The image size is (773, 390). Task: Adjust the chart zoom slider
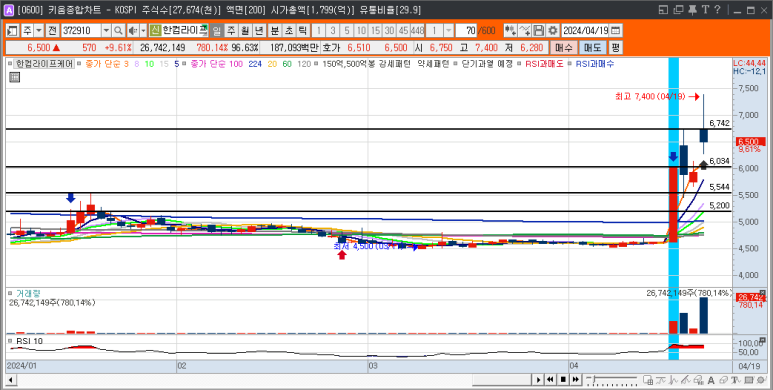click(612, 380)
